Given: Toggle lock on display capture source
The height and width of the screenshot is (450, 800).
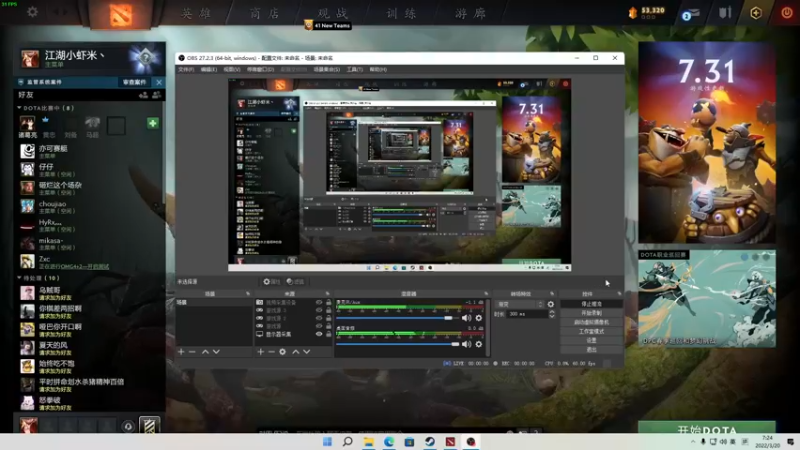Looking at the screenshot, I should click(x=328, y=334).
